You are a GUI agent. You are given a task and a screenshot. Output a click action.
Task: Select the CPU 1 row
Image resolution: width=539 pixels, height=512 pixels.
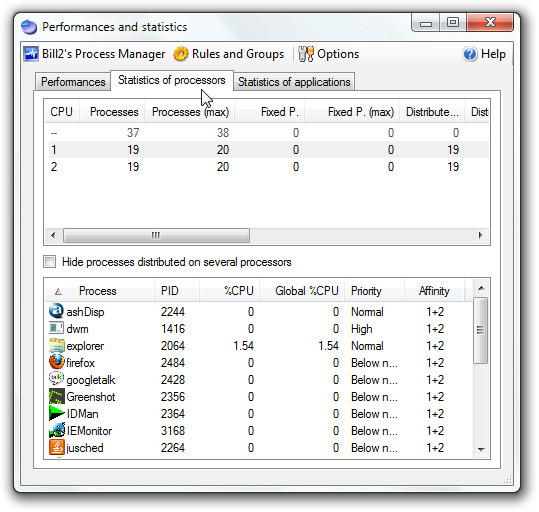coord(267,150)
